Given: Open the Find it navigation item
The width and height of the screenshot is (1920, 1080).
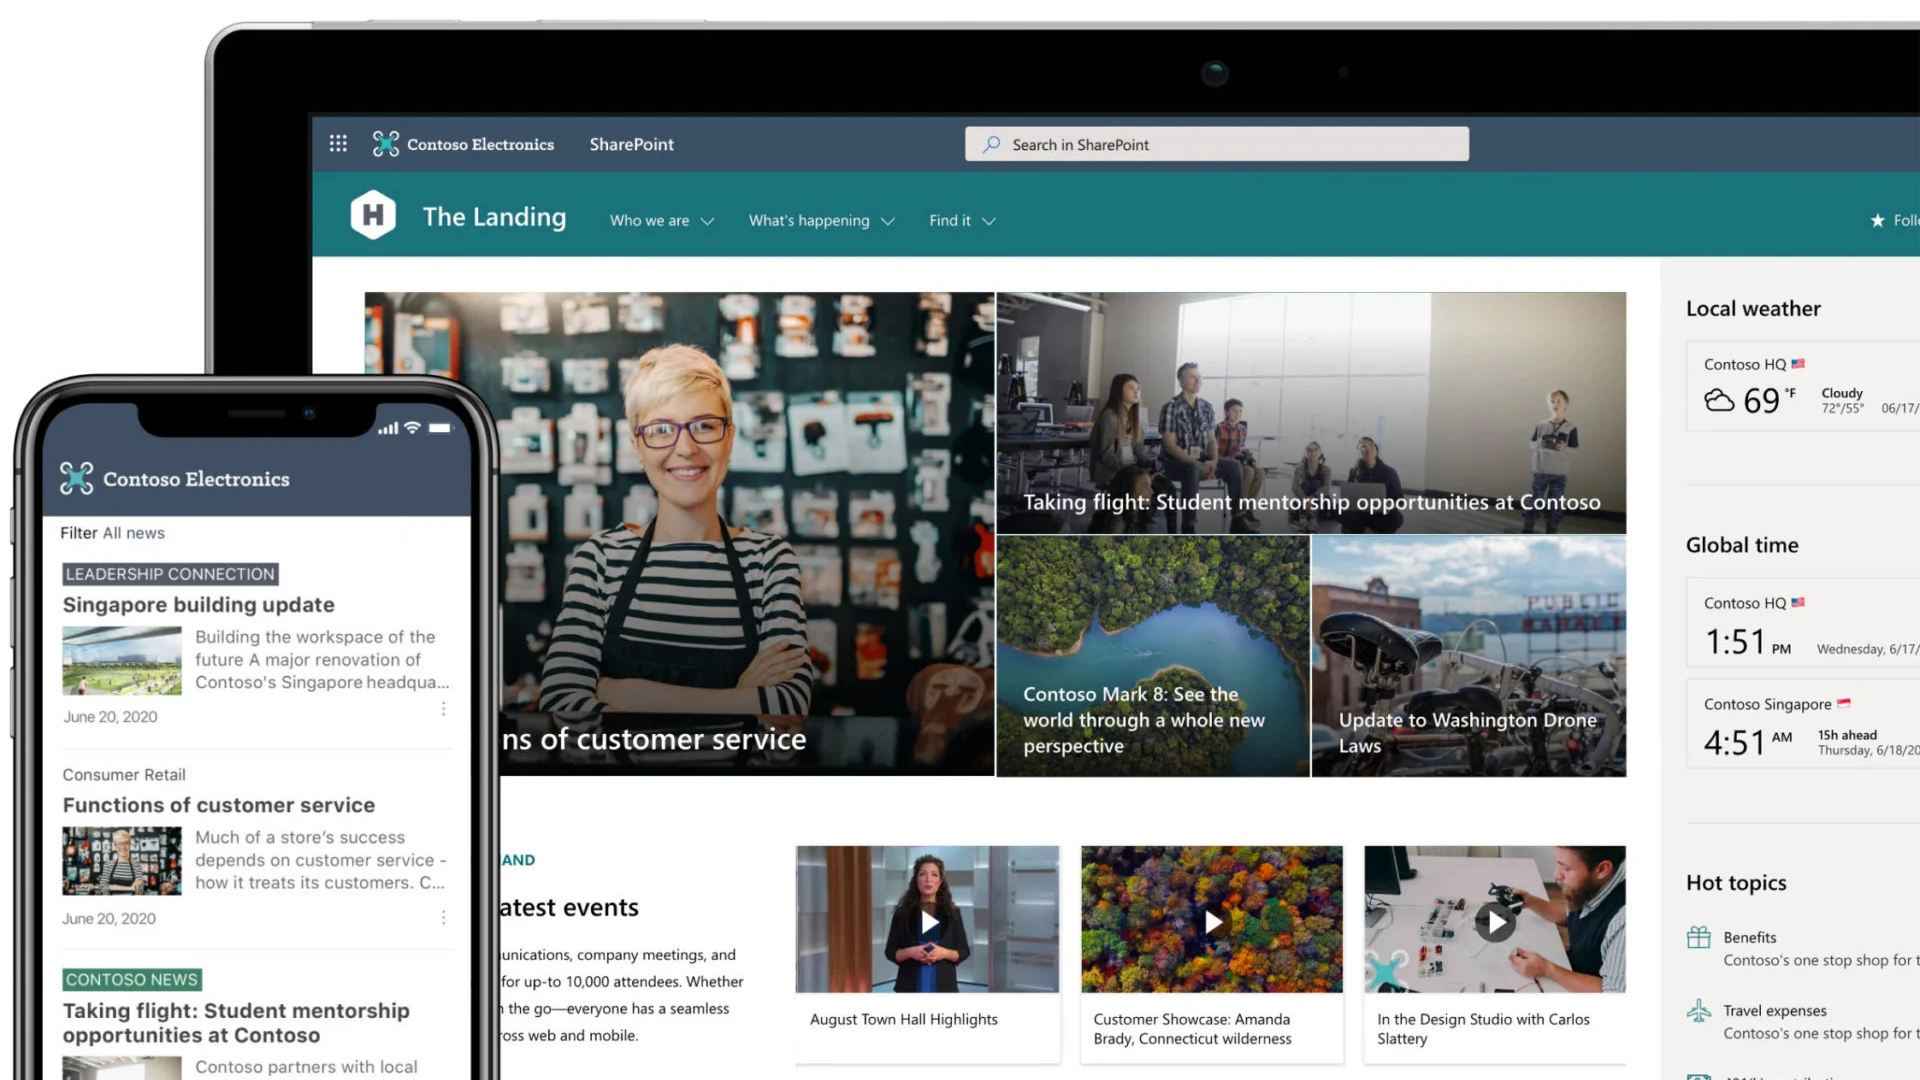Looking at the screenshot, I should click(950, 221).
